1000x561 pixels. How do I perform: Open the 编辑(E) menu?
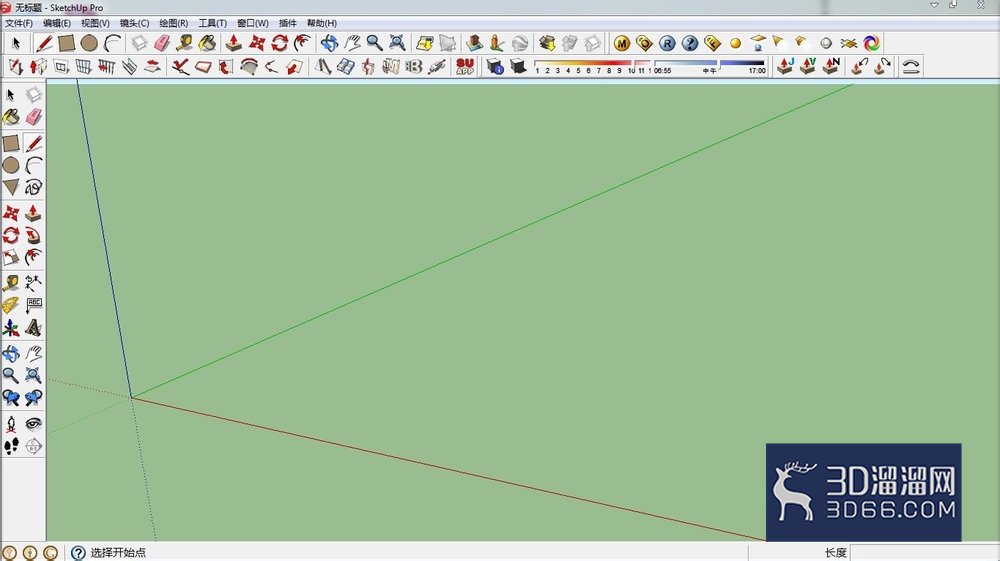(x=57, y=23)
